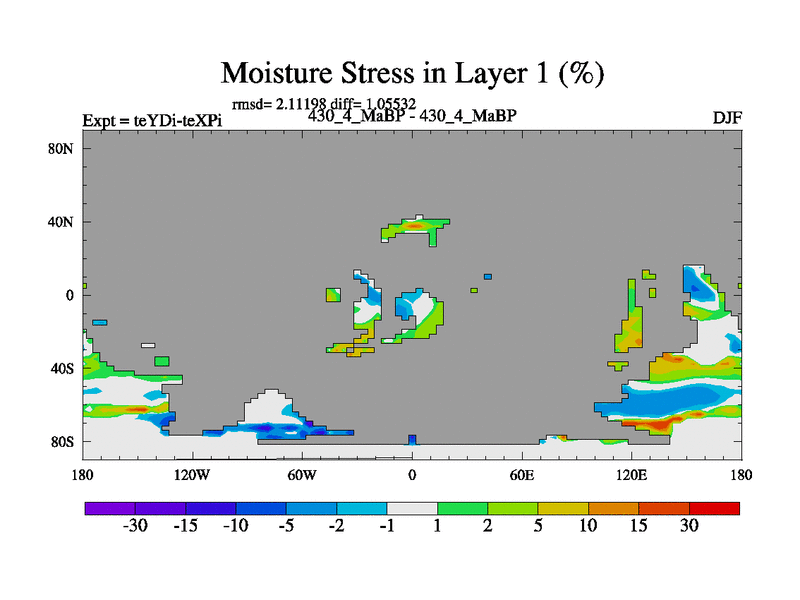
Task: Click the 80N latitude axis label
Action: (63, 148)
